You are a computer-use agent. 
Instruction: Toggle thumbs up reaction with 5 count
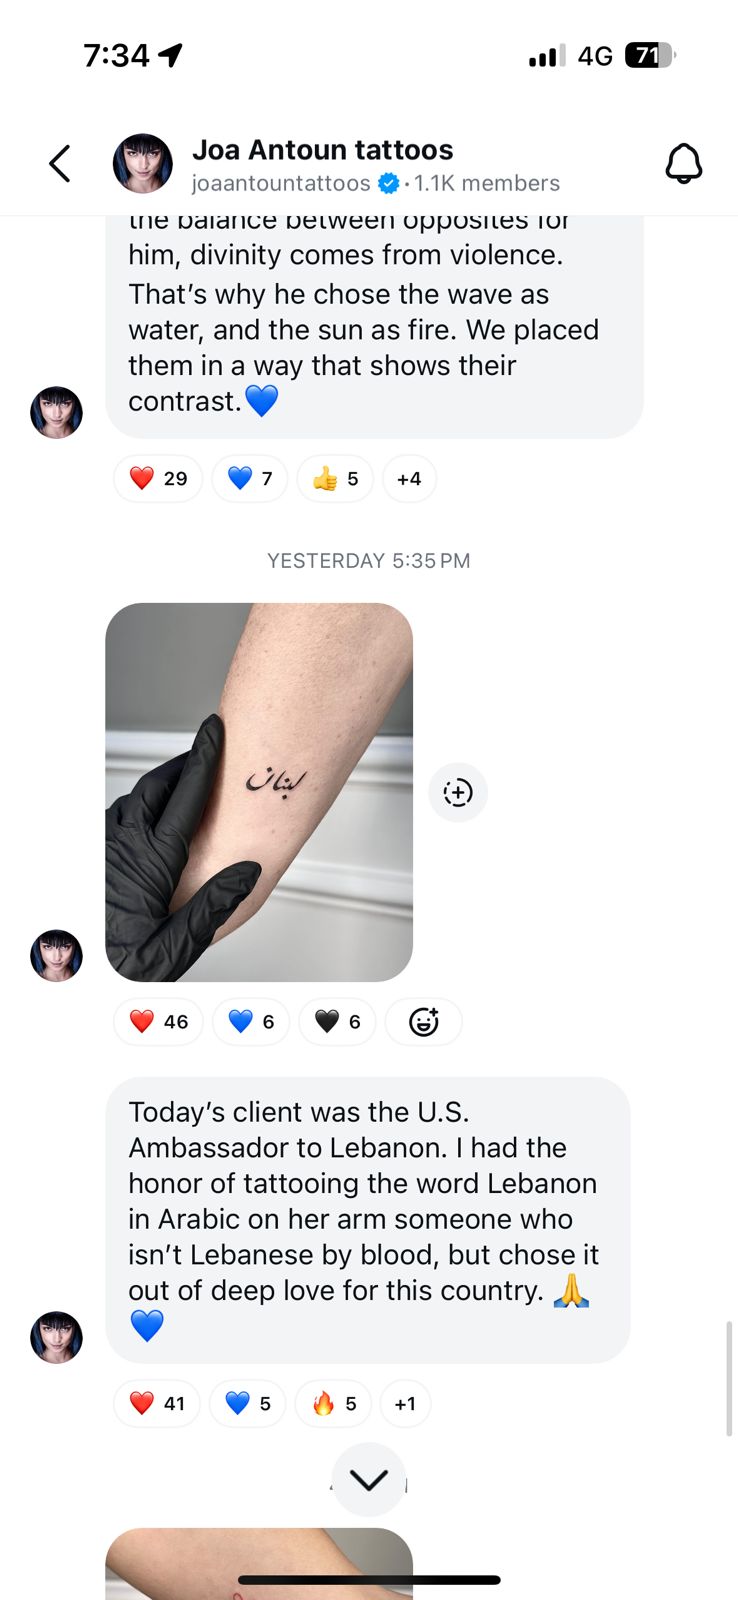tap(335, 479)
